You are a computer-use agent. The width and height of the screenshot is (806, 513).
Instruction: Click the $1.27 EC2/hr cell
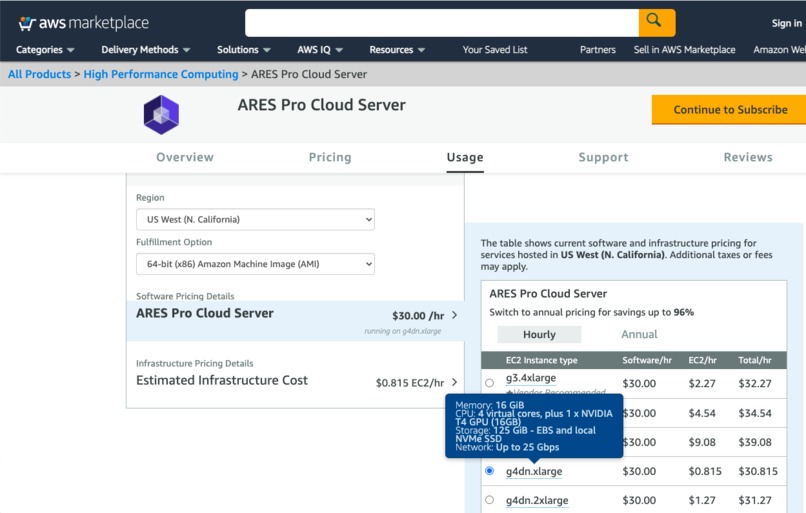pyautogui.click(x=702, y=500)
